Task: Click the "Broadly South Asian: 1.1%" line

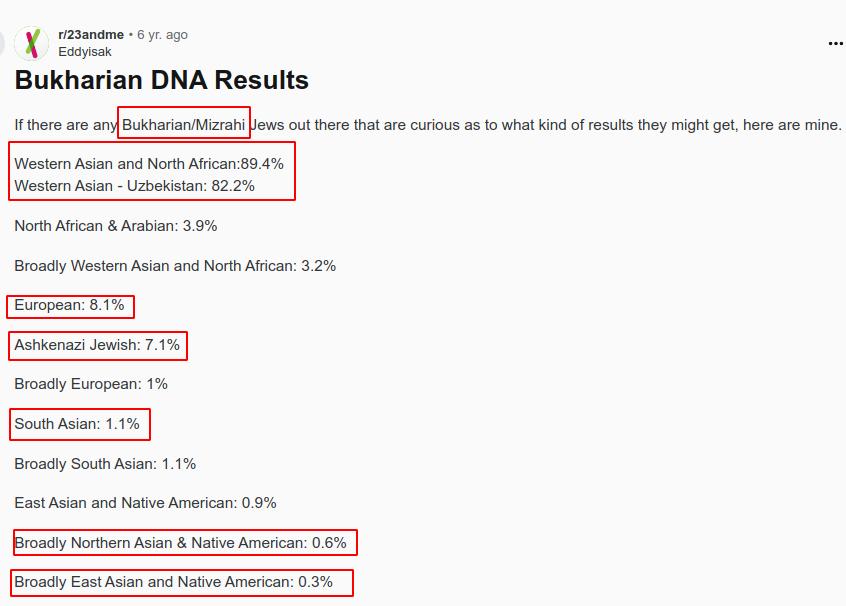Action: point(105,464)
